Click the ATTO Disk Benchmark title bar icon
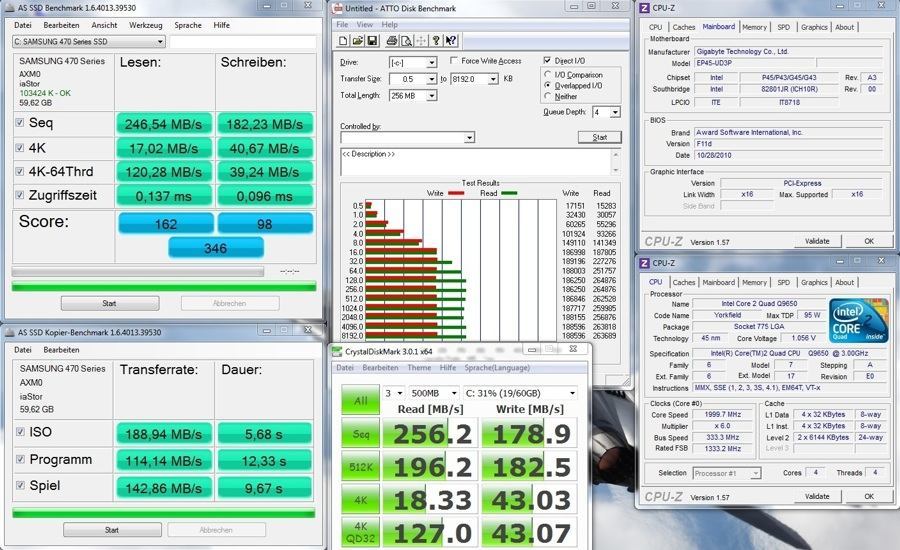900x550 pixels. [x=338, y=8]
